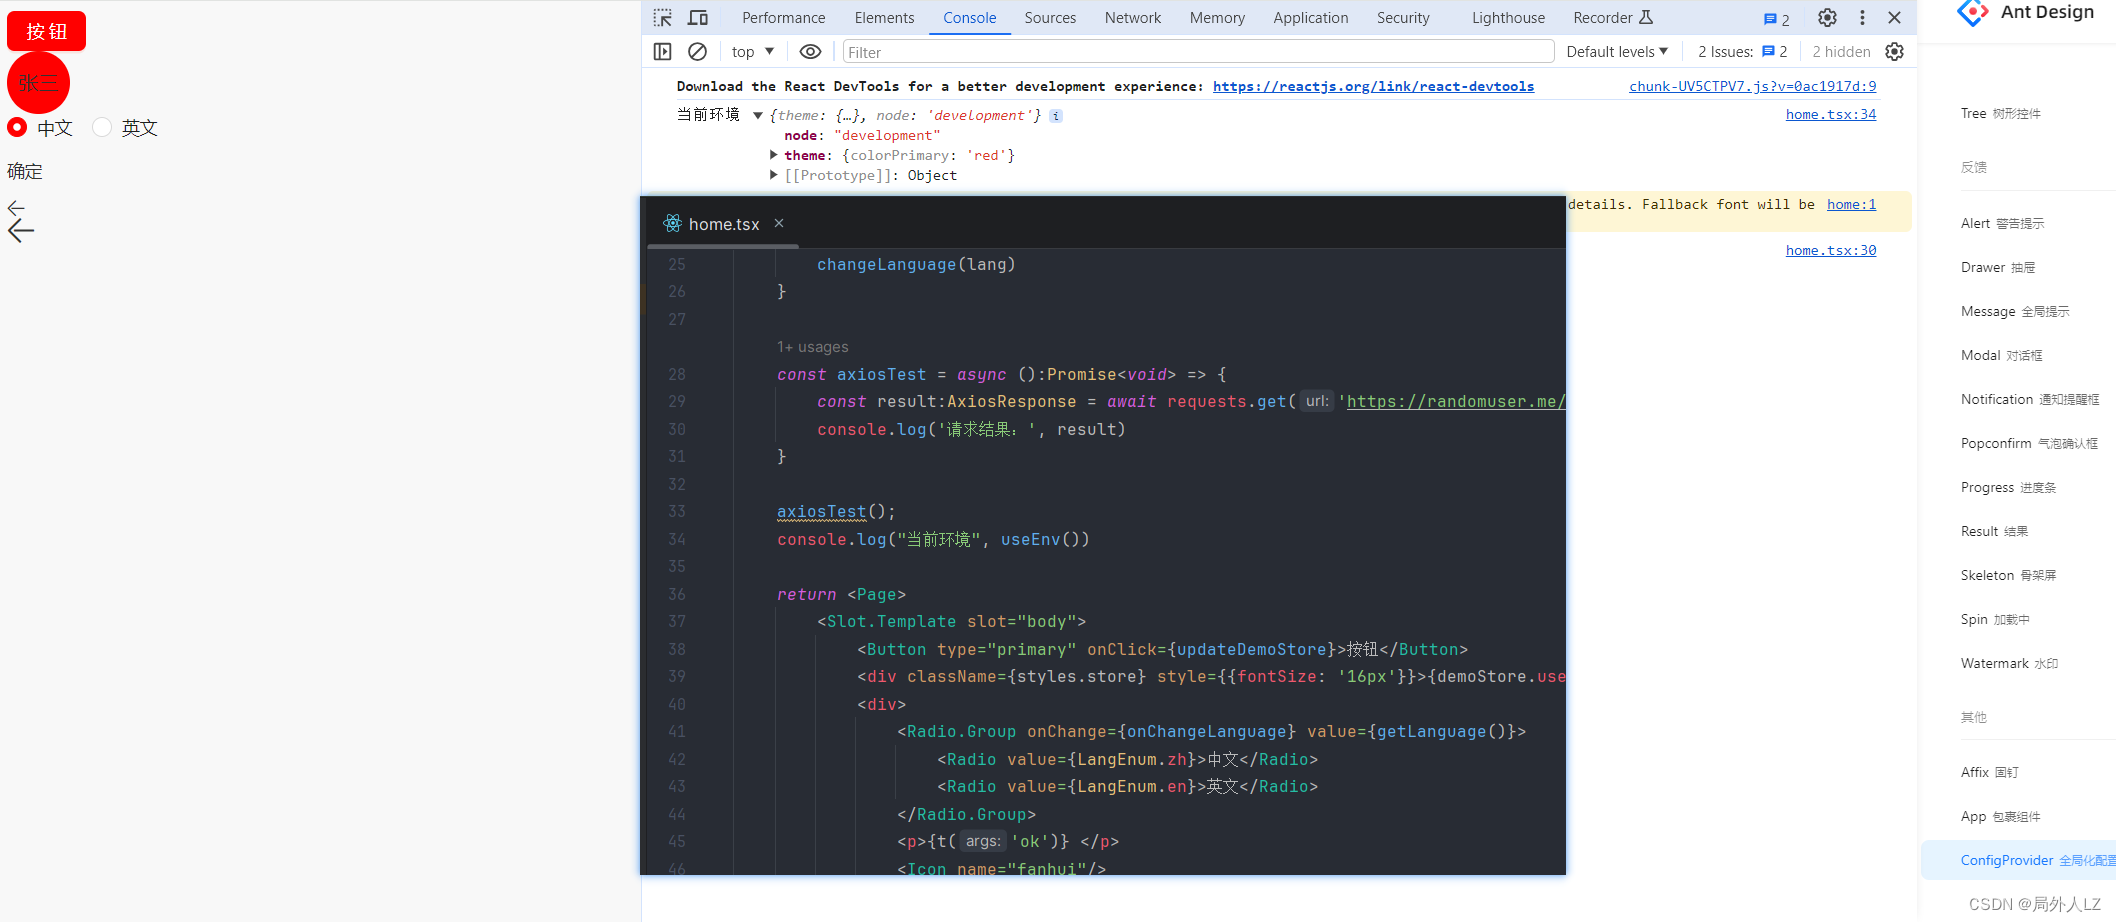2116x922 pixels.
Task: Open Watermark 水印 in sidebar
Action: click(x=2009, y=664)
